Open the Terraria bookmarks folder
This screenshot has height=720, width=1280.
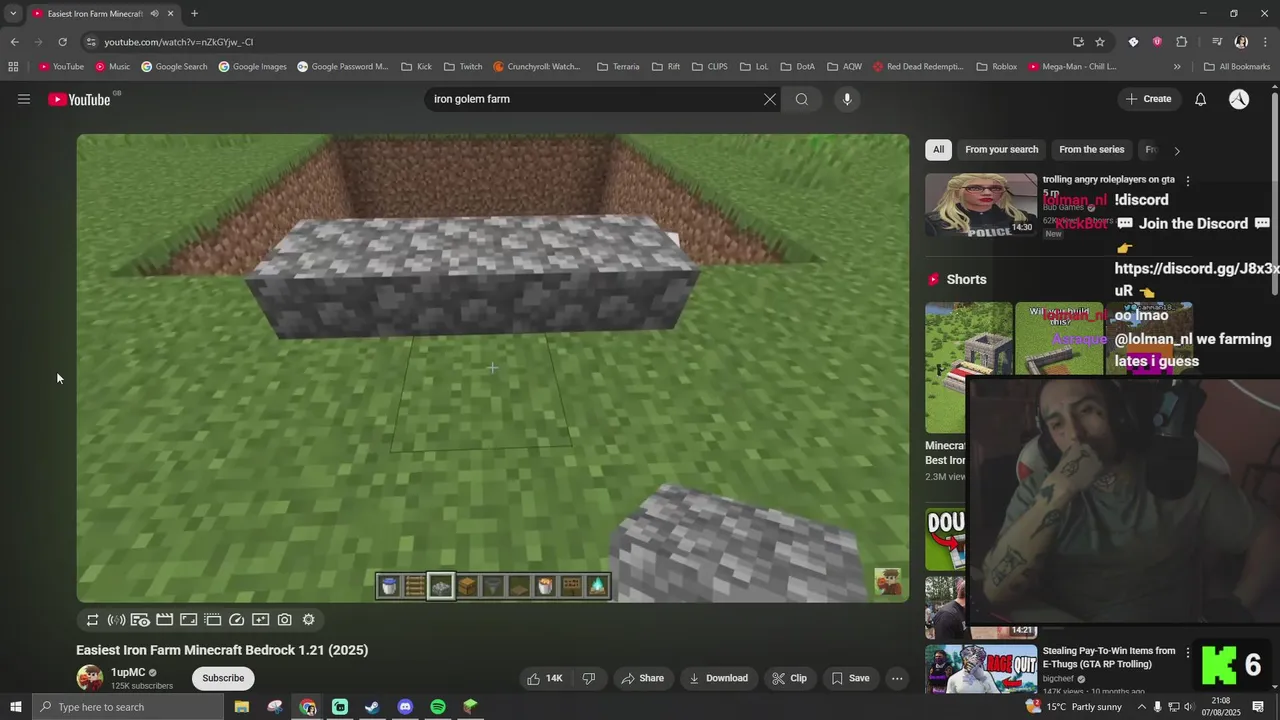point(618,67)
